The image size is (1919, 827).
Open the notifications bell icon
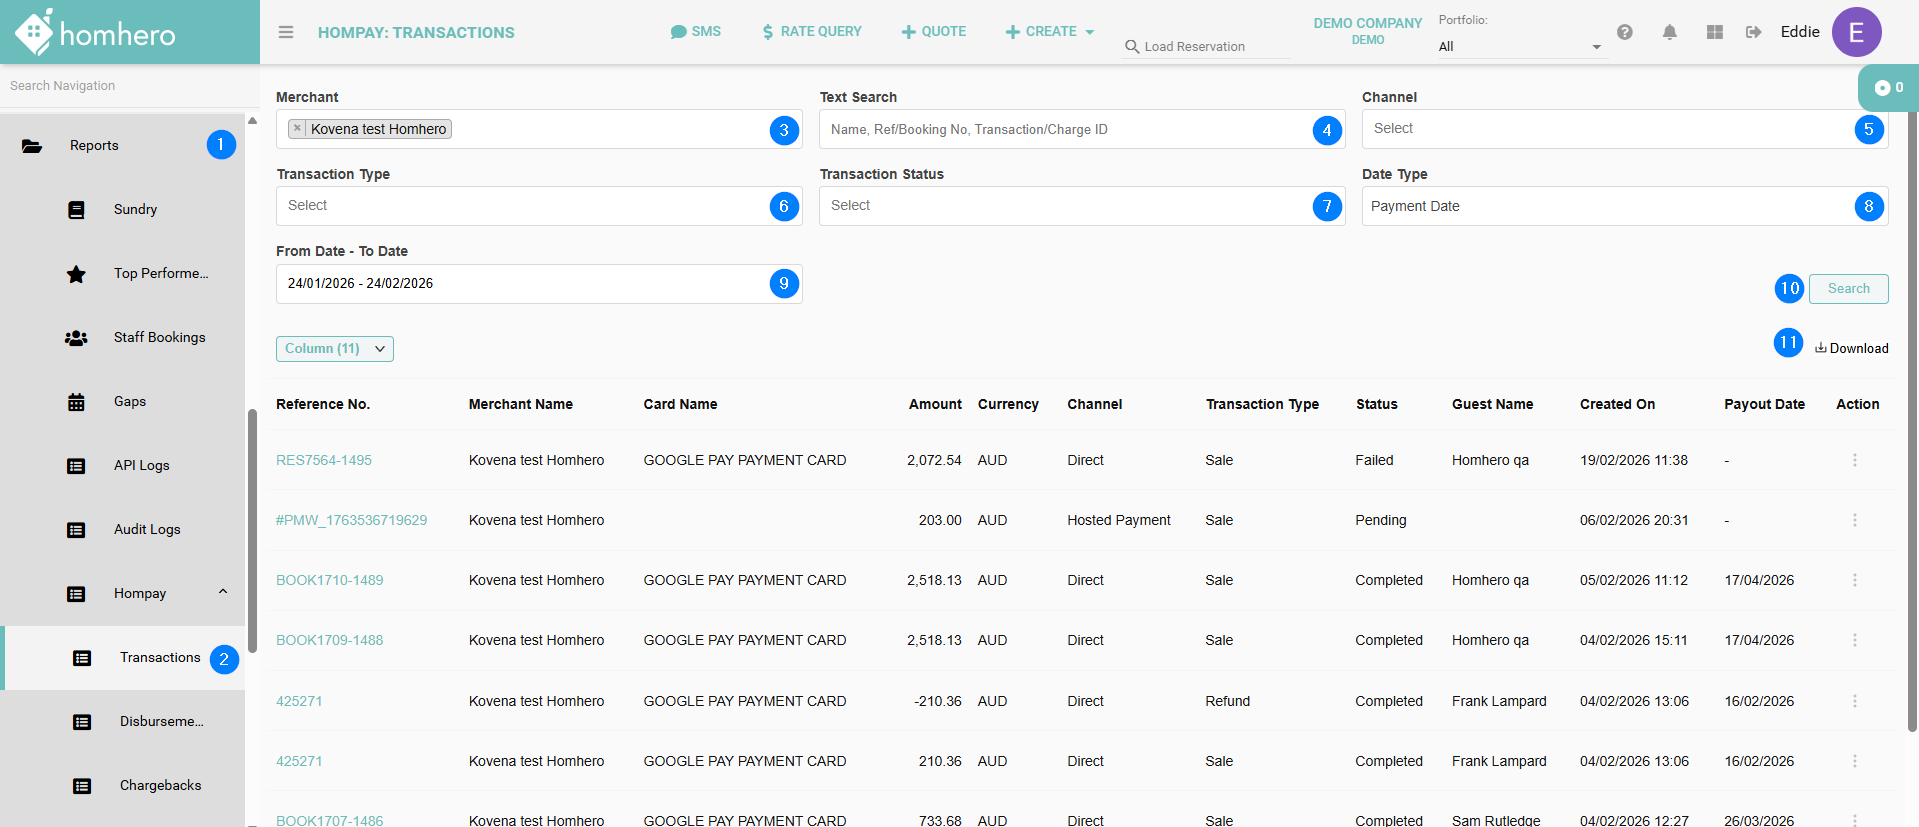[1669, 32]
